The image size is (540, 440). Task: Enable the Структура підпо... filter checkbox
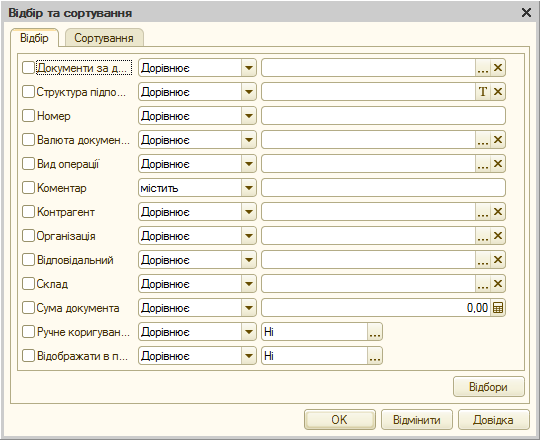click(28, 92)
